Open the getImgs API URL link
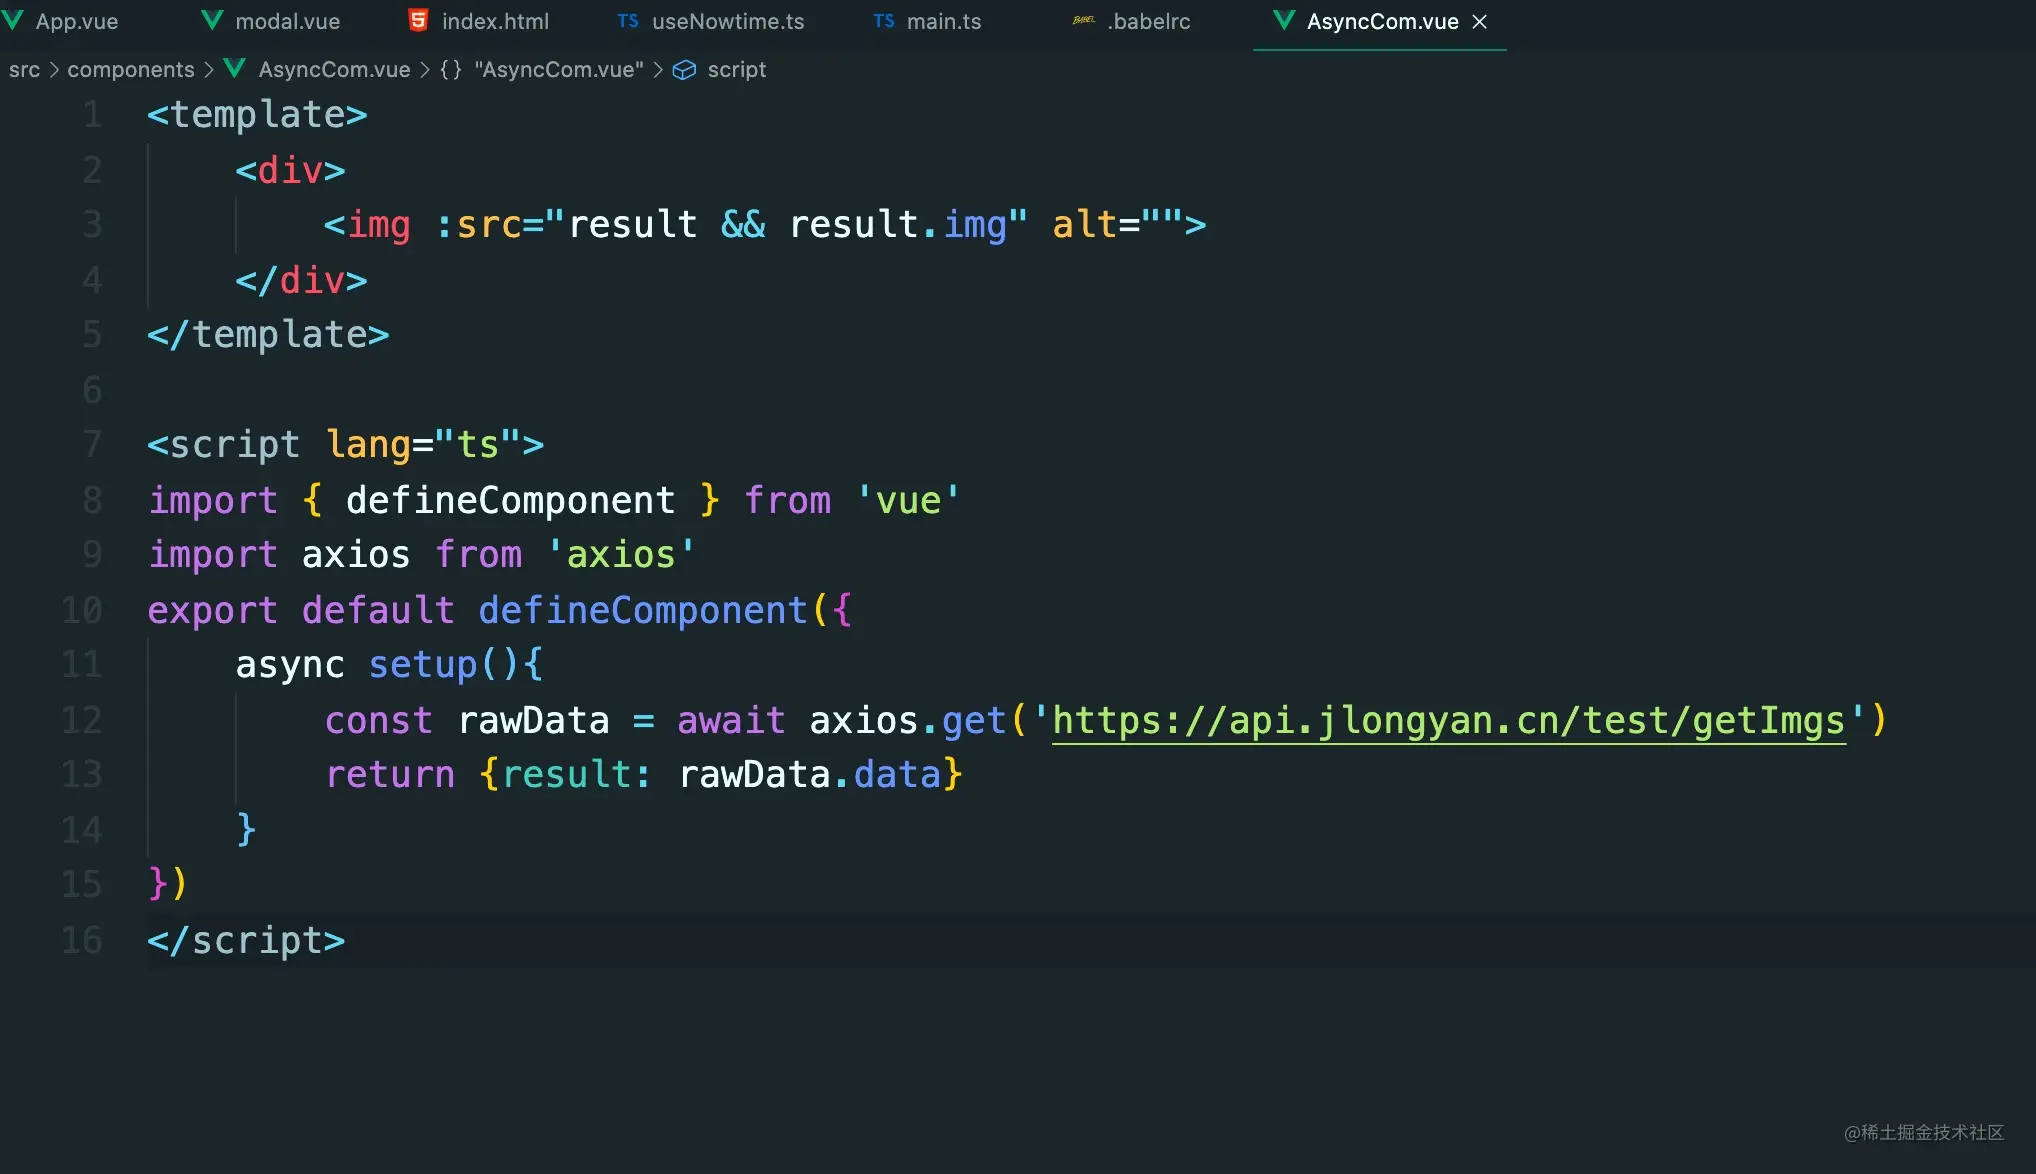The height and width of the screenshot is (1174, 2036). point(1449,721)
